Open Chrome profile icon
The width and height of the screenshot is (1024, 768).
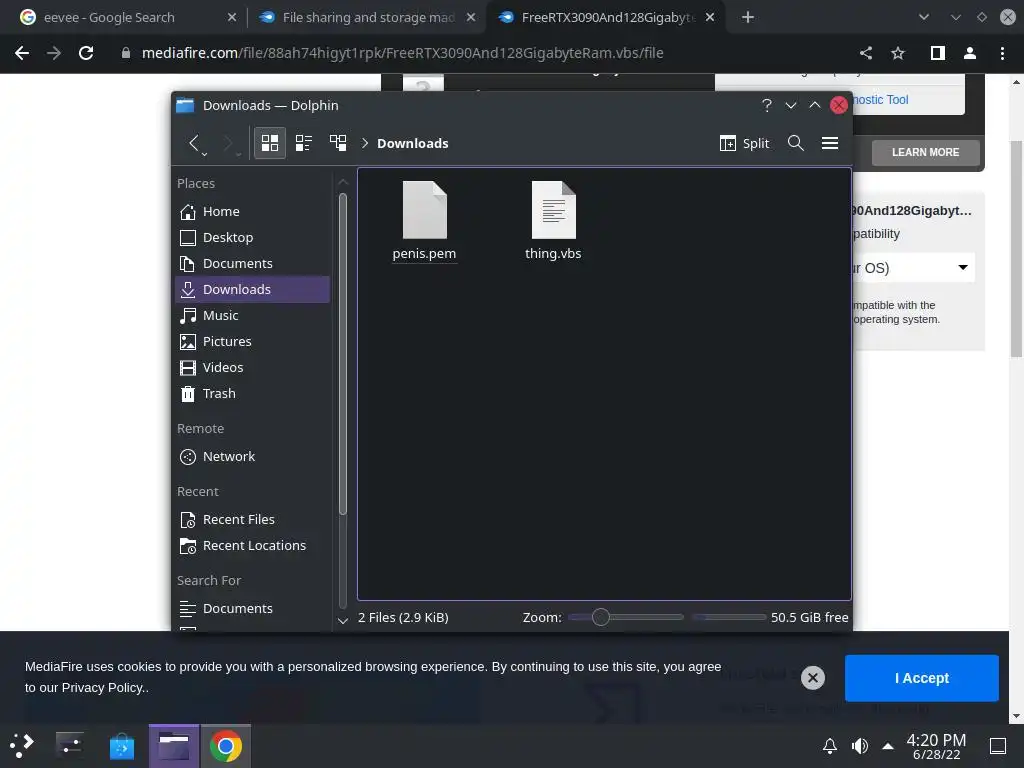tap(970, 54)
